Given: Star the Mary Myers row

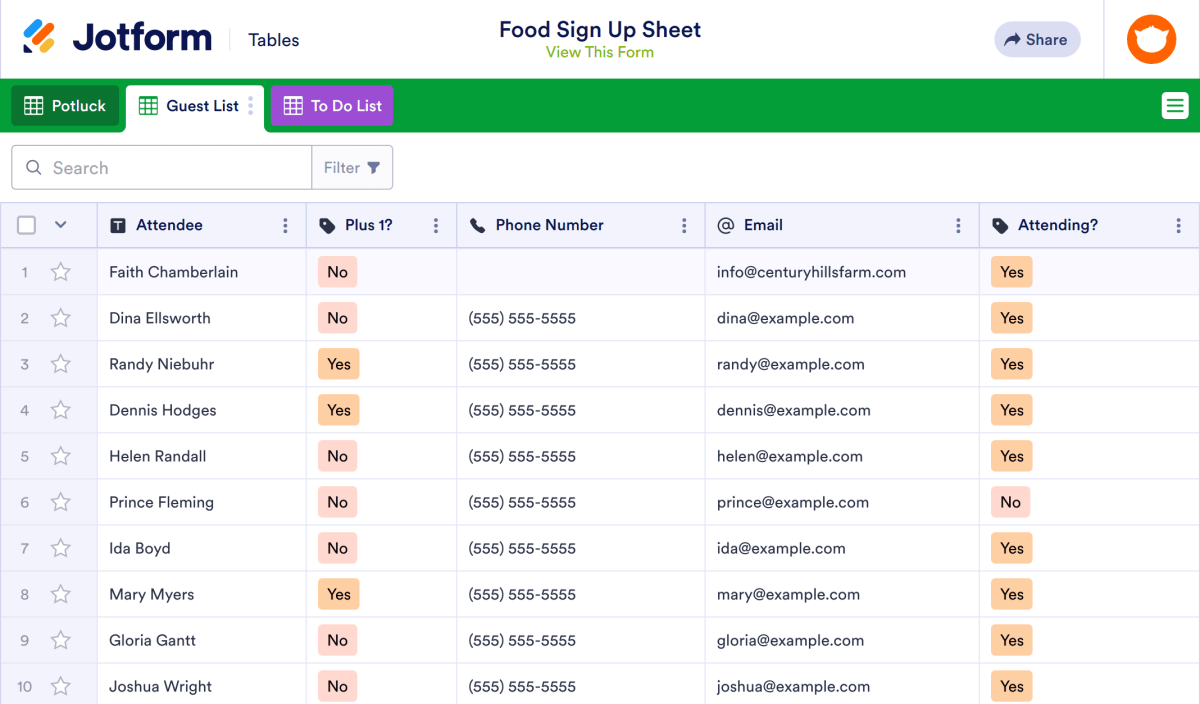Looking at the screenshot, I should click(x=60, y=594).
